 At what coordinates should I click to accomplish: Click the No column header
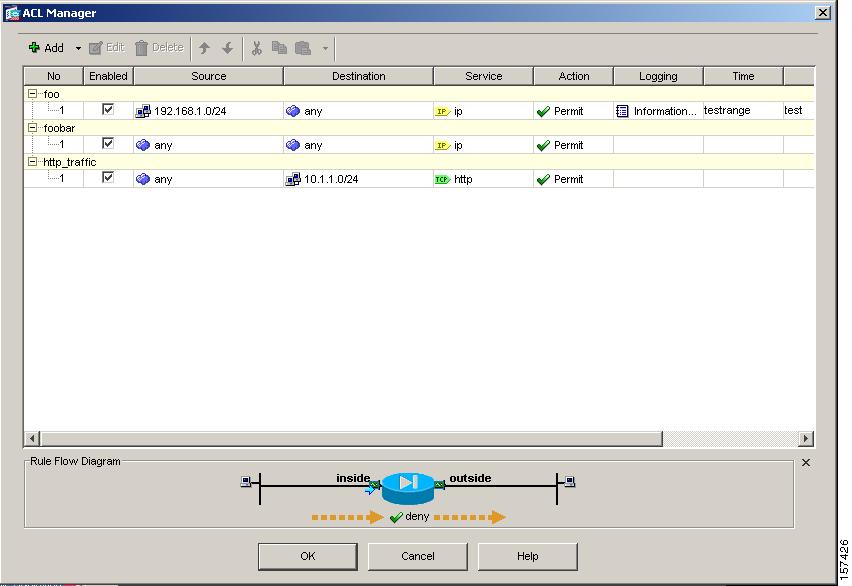click(54, 76)
